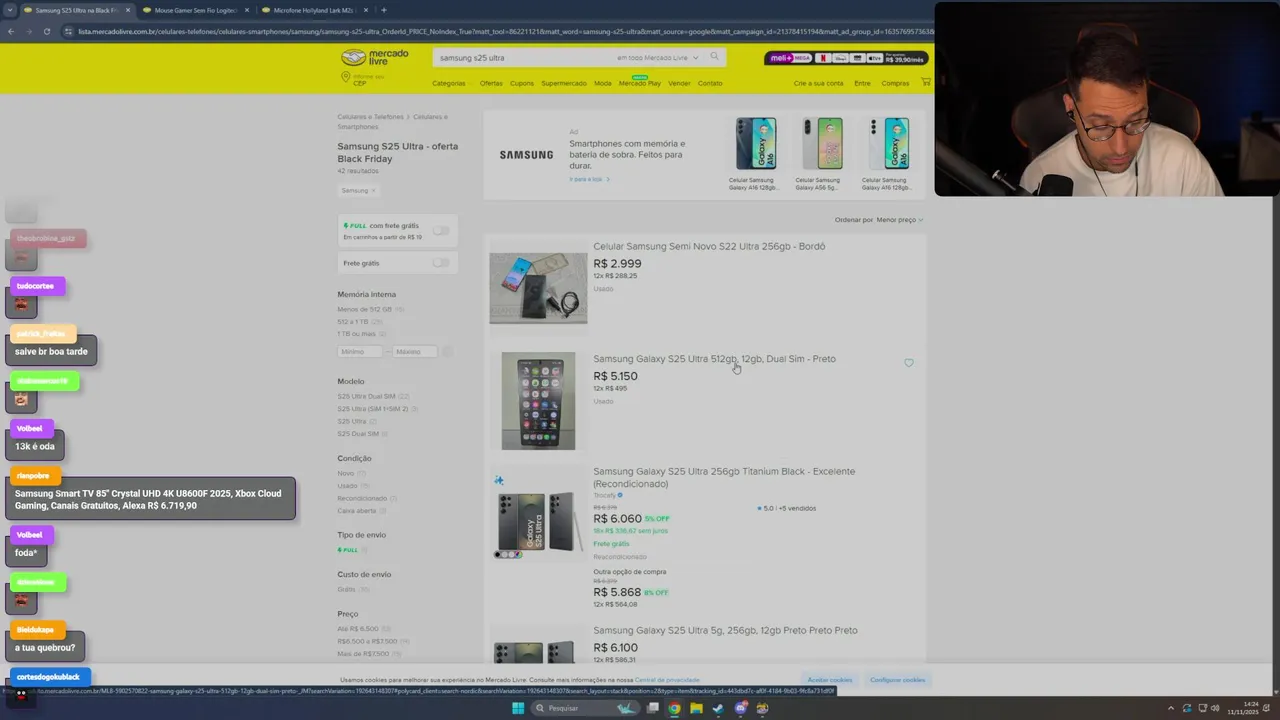This screenshot has height=720, width=1280.
Task: Click the Aceitar cookies button
Action: coord(830,680)
